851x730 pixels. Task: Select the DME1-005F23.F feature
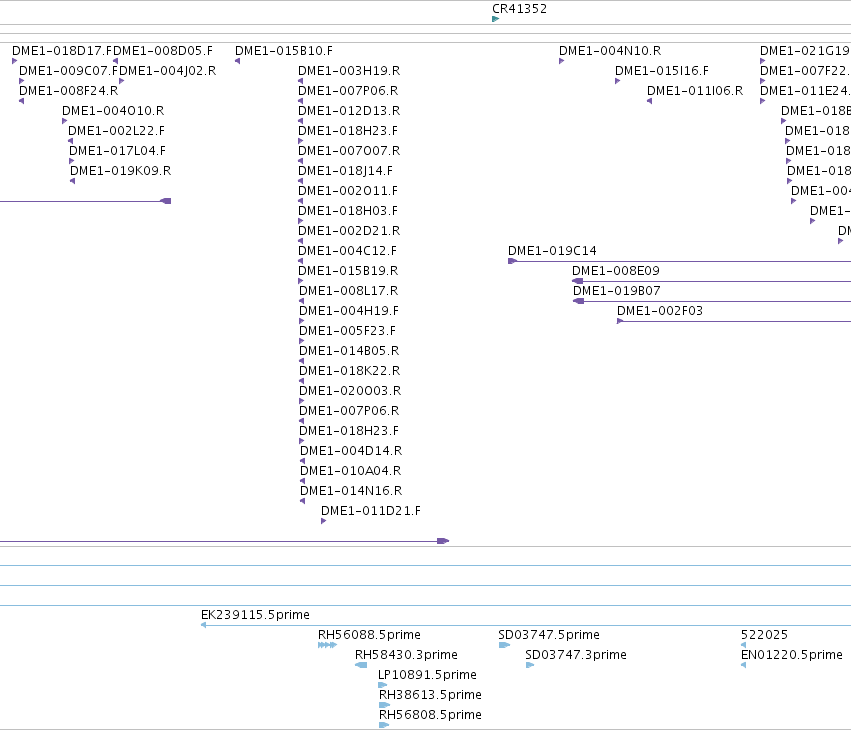click(347, 332)
